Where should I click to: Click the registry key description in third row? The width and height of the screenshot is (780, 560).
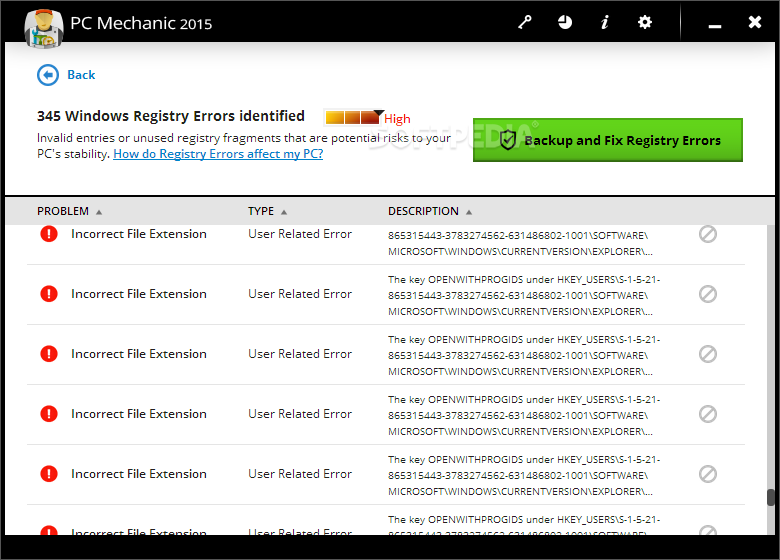524,356
